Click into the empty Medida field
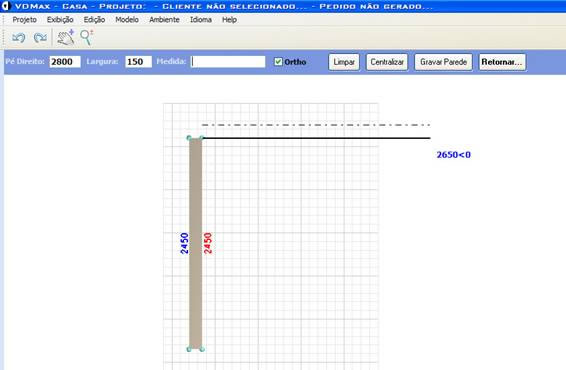The image size is (566, 370). click(x=228, y=62)
